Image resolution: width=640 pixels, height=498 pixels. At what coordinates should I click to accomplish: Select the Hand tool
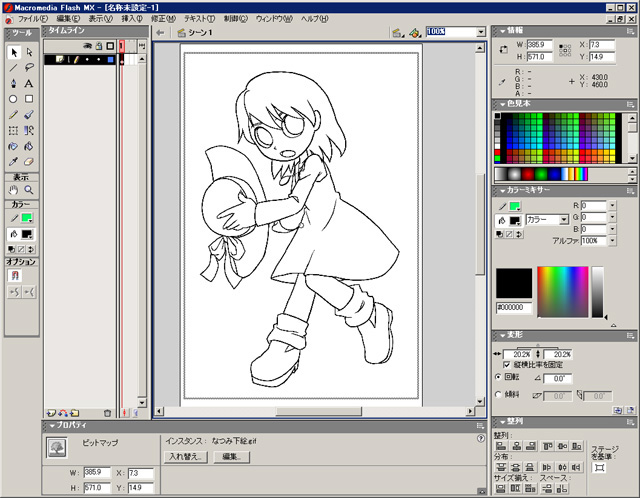pos(13,190)
